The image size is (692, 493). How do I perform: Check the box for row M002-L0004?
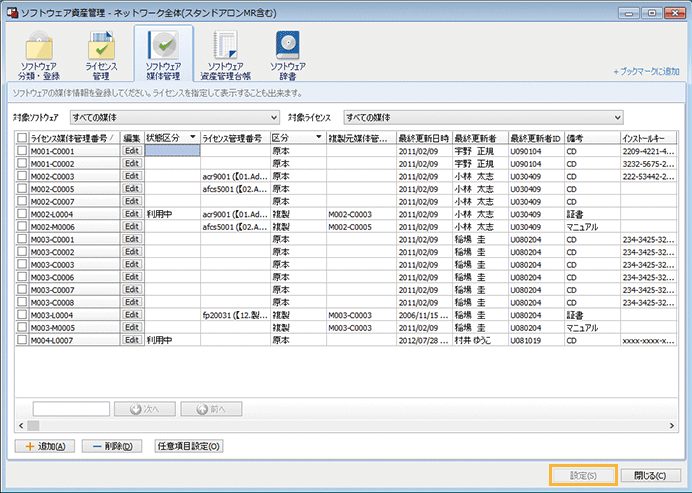22,214
